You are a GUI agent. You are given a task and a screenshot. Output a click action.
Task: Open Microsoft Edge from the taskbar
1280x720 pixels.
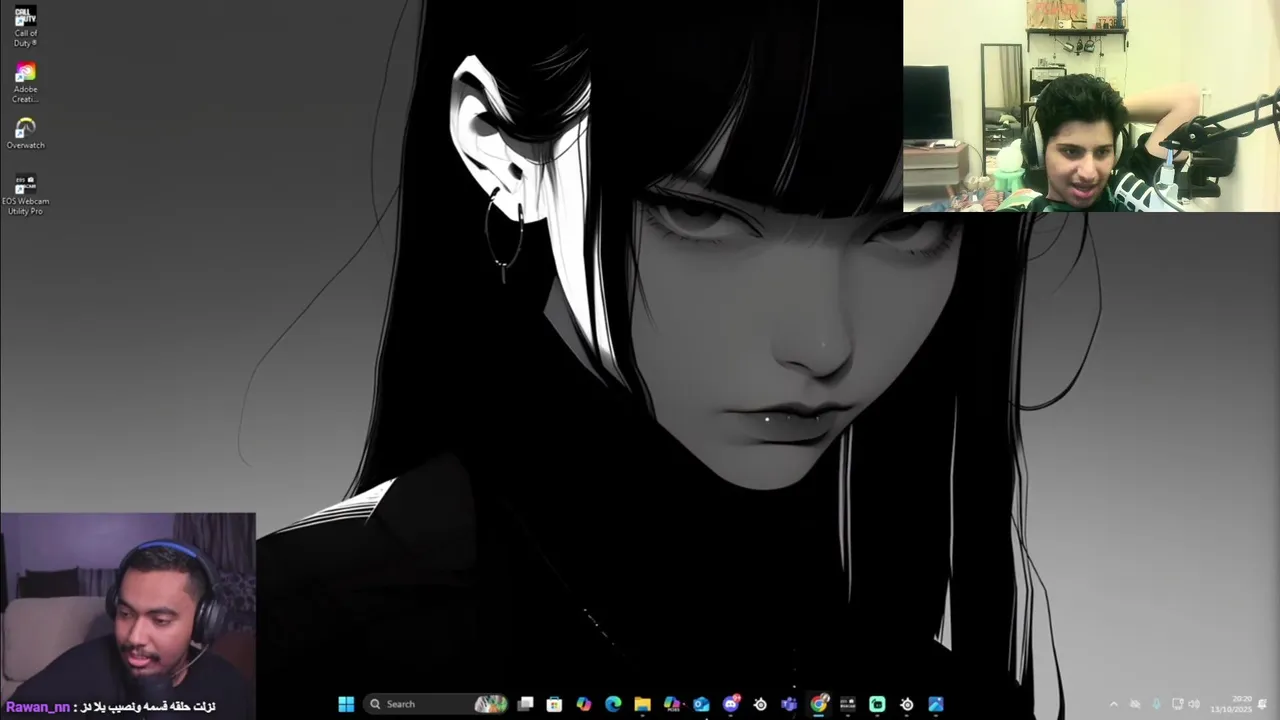coord(613,704)
